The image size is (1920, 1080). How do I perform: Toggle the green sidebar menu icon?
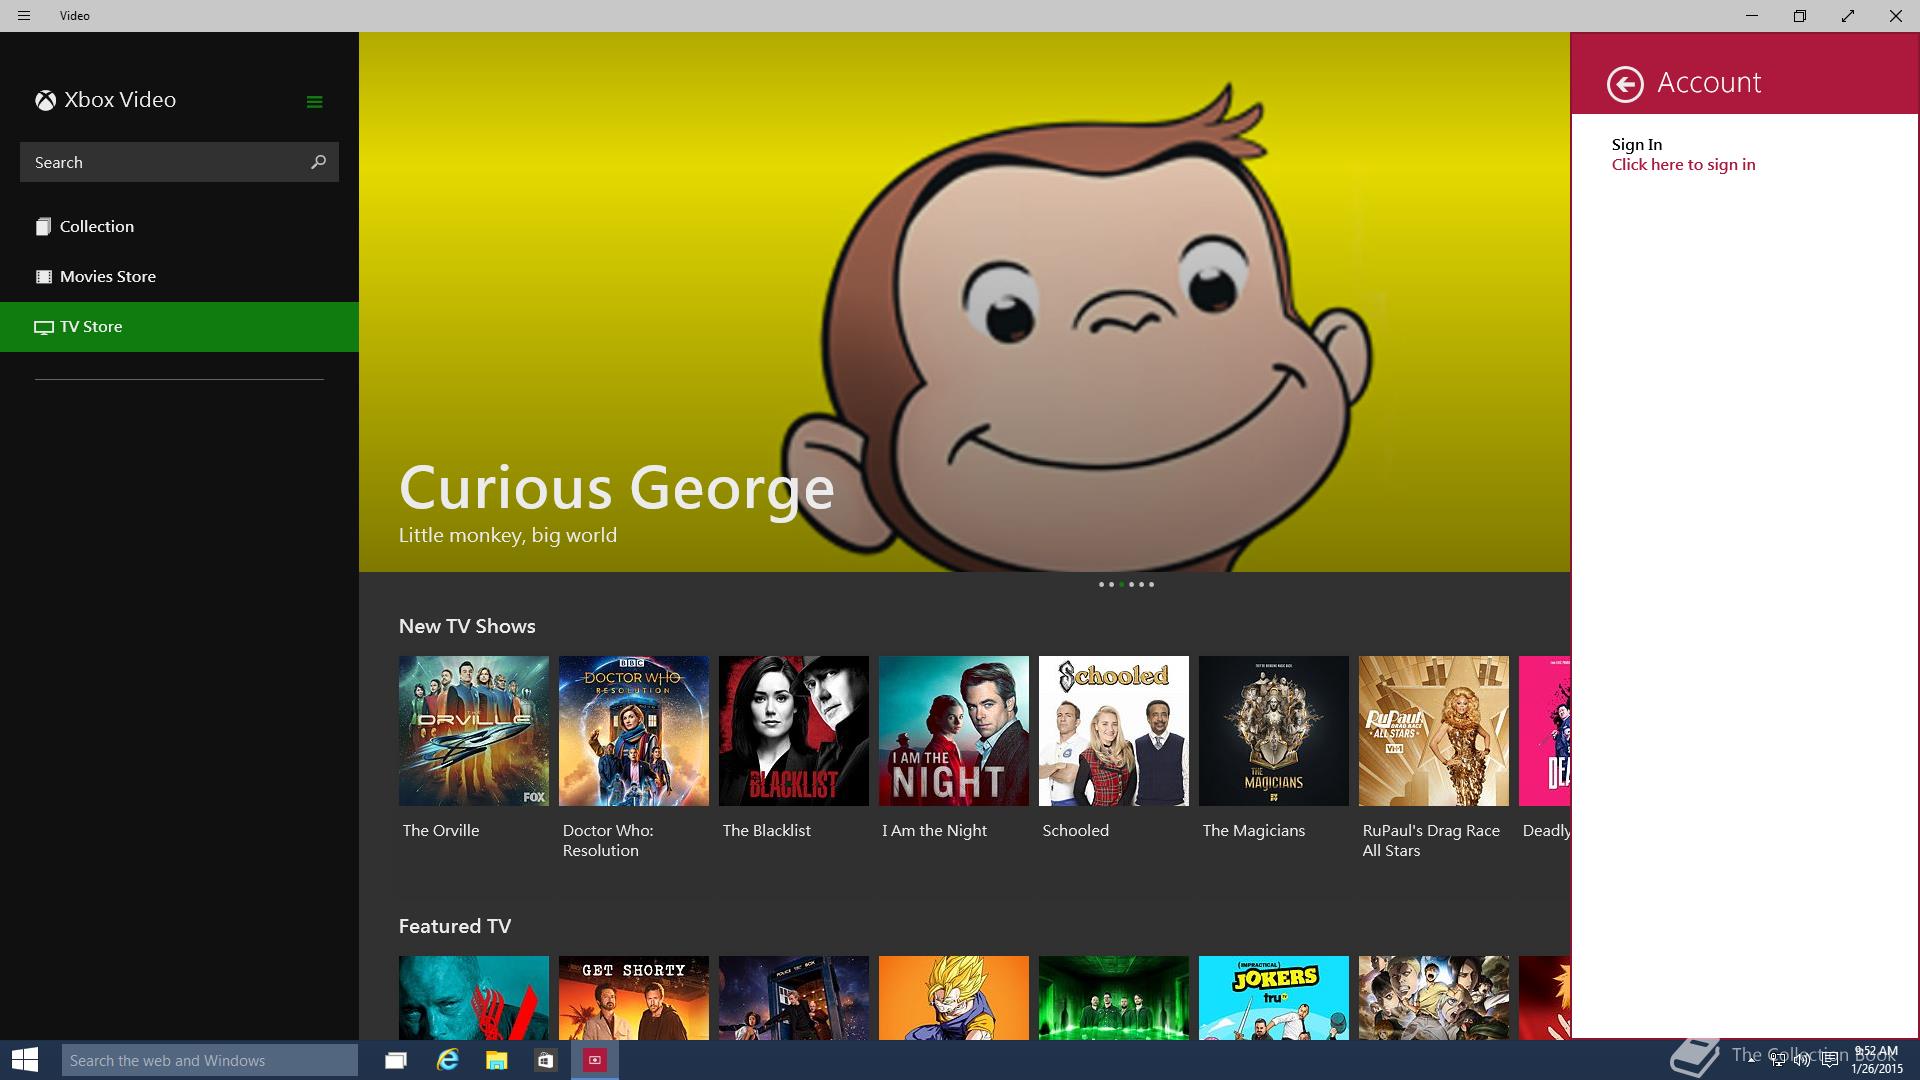(314, 102)
